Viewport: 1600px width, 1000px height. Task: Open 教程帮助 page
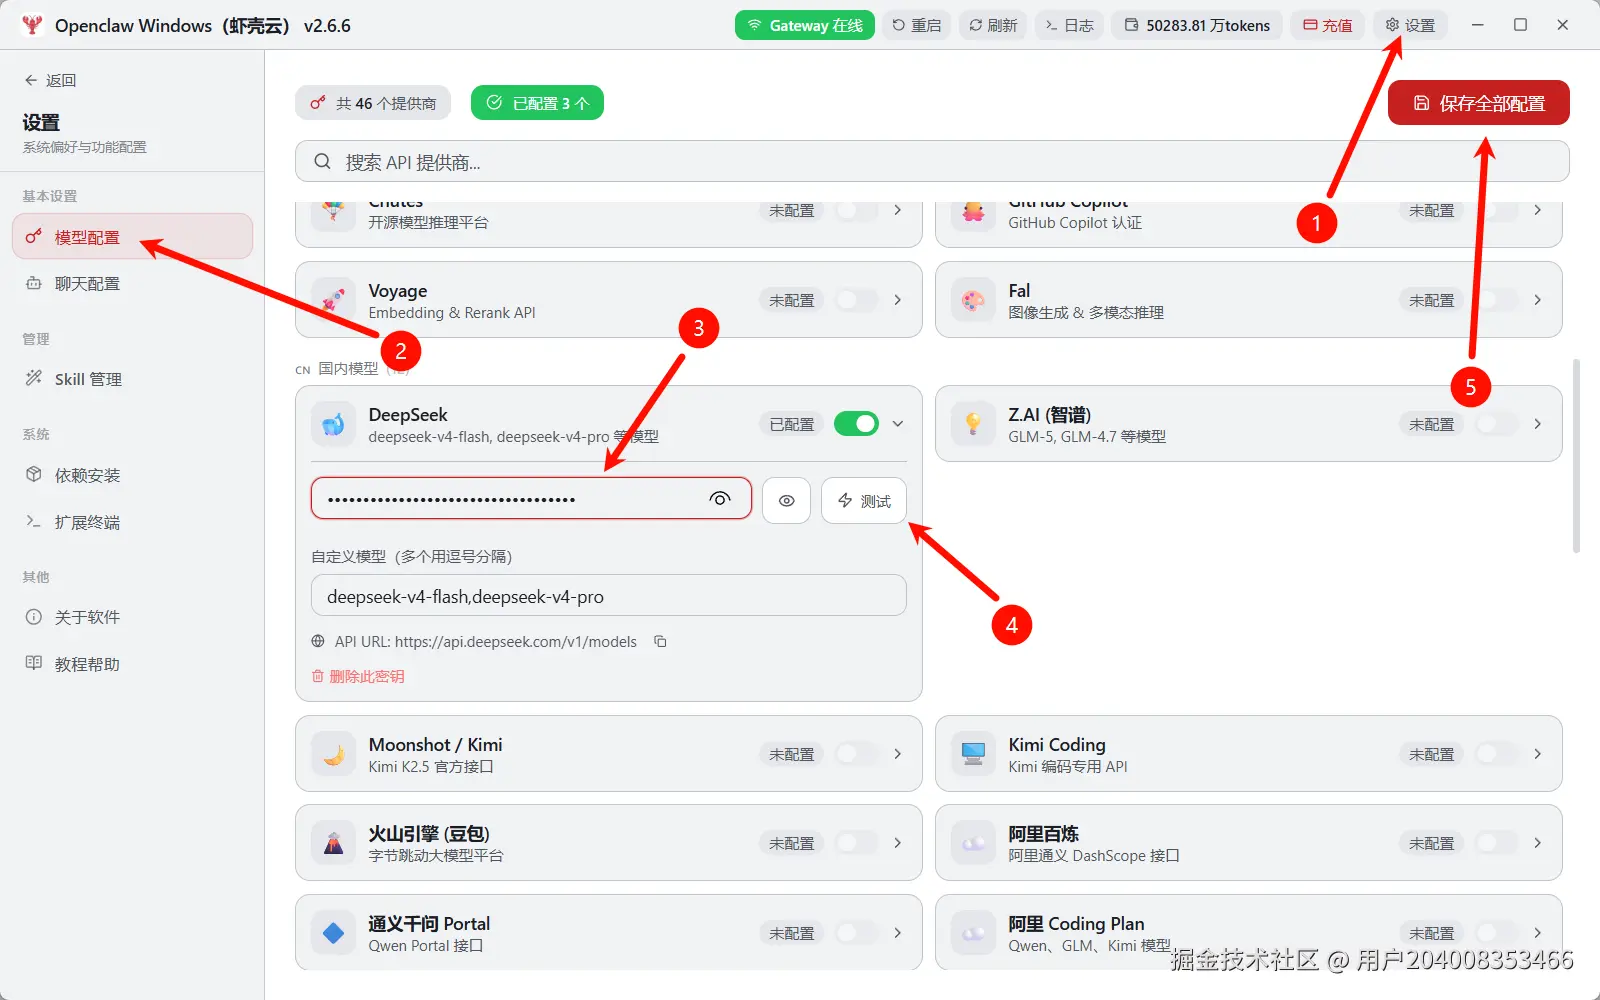[132, 664]
